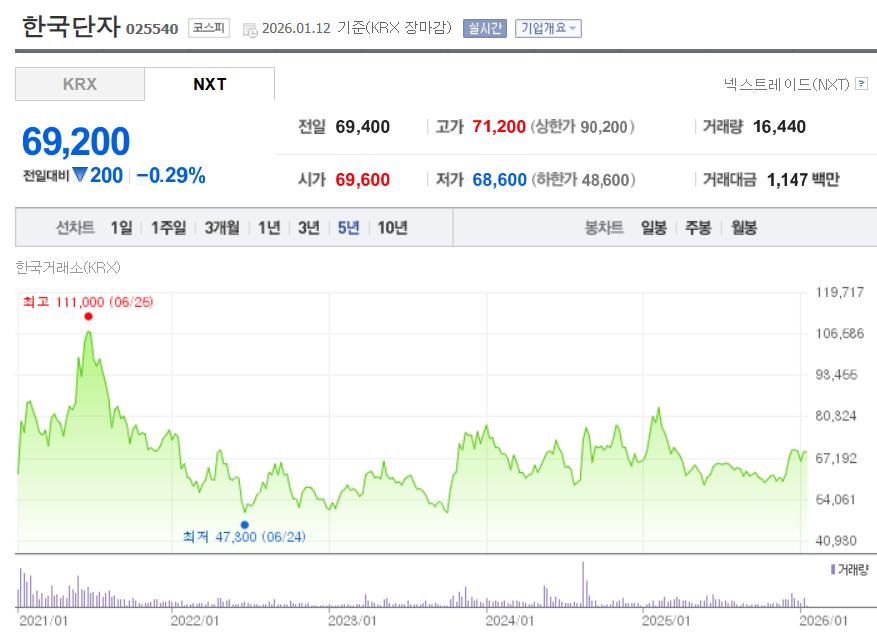
Task: Click the trading volume value 16,440
Action: (x=779, y=127)
